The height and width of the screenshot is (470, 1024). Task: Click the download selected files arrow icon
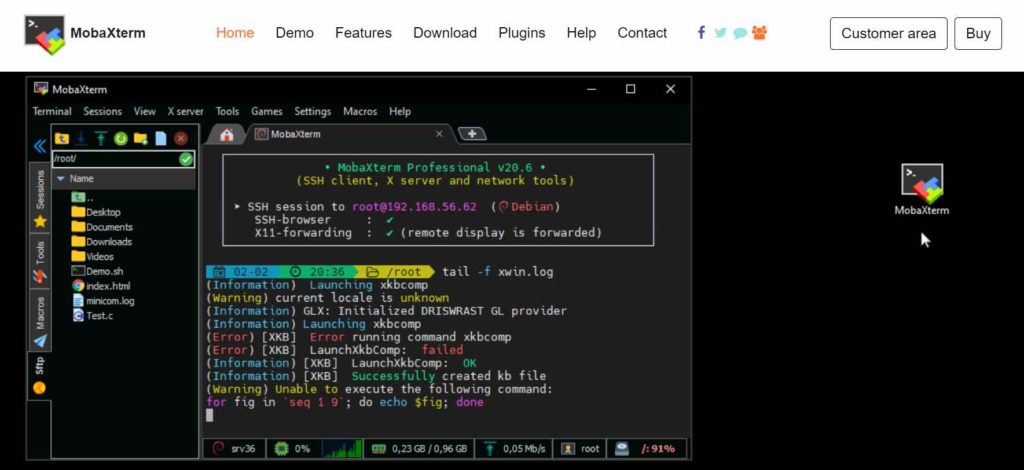tap(82, 138)
